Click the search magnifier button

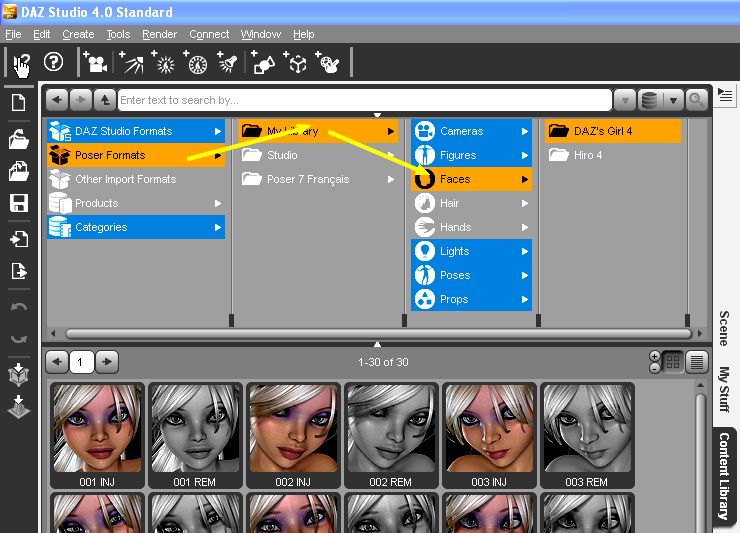click(696, 100)
